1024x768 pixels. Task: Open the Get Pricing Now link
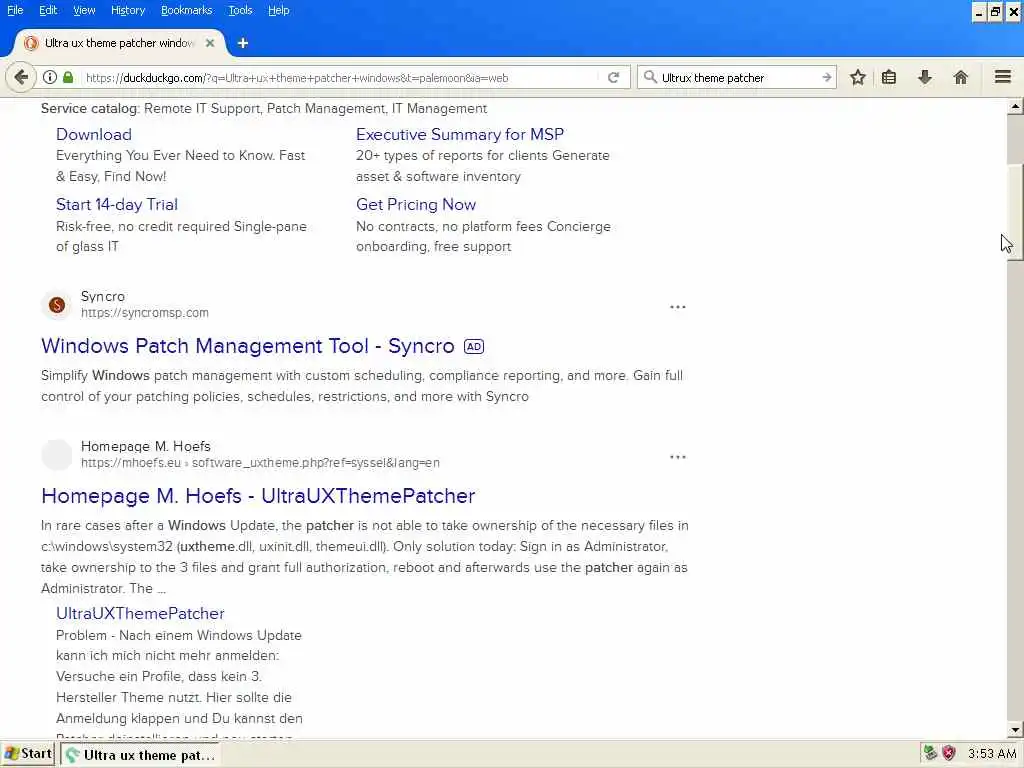(416, 204)
